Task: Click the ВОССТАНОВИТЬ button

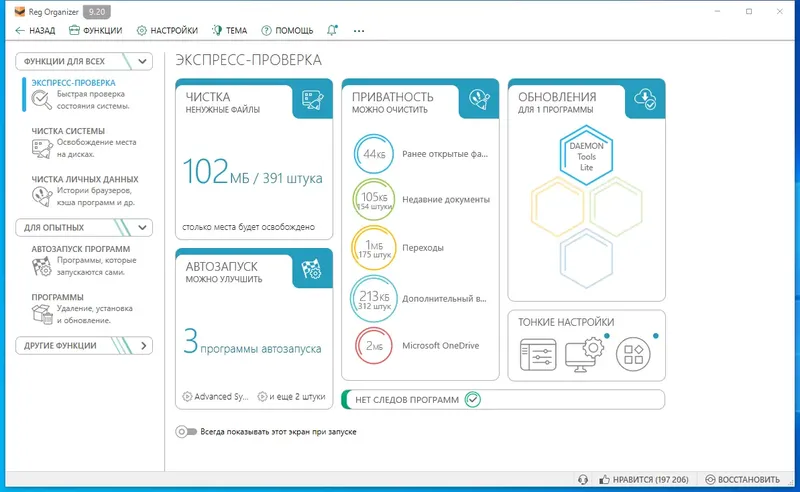Action: click(x=742, y=480)
